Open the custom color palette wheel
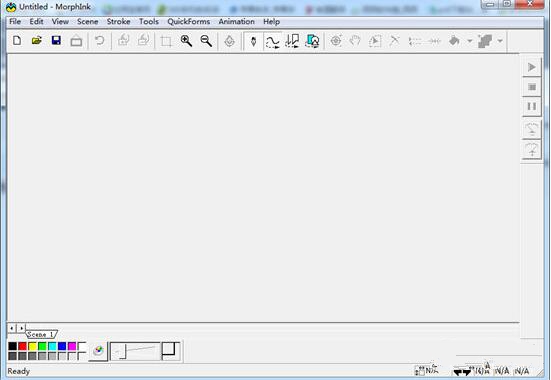The width and height of the screenshot is (551, 380). click(98, 350)
